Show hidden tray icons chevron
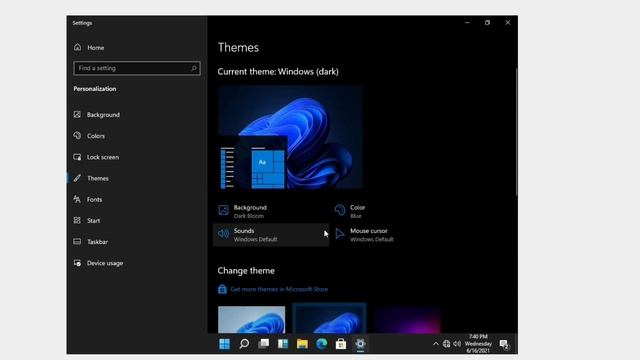Screen dimensions: 640x360 coord(436,344)
